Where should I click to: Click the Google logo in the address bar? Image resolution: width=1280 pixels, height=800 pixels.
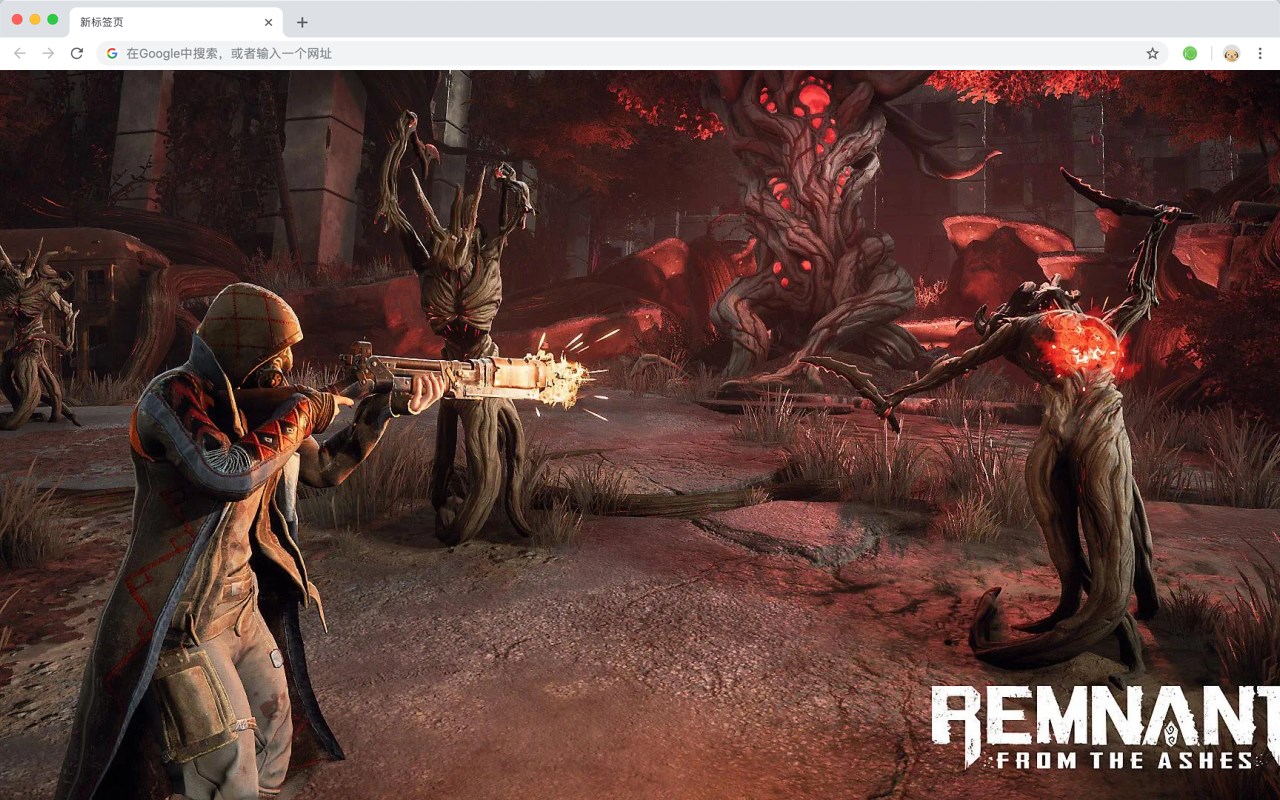click(112, 53)
